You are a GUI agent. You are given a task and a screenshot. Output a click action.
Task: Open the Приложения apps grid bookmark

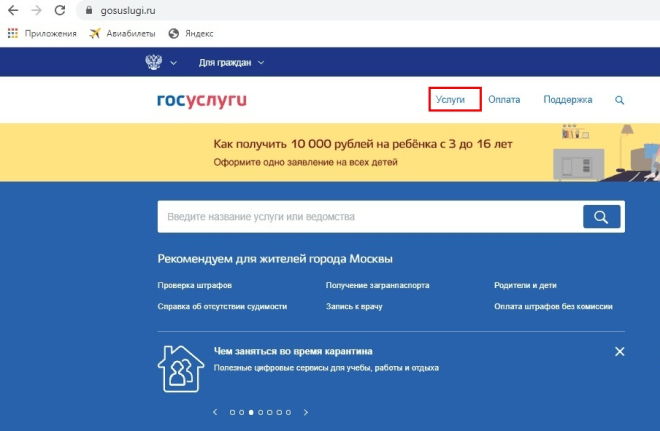(x=42, y=34)
